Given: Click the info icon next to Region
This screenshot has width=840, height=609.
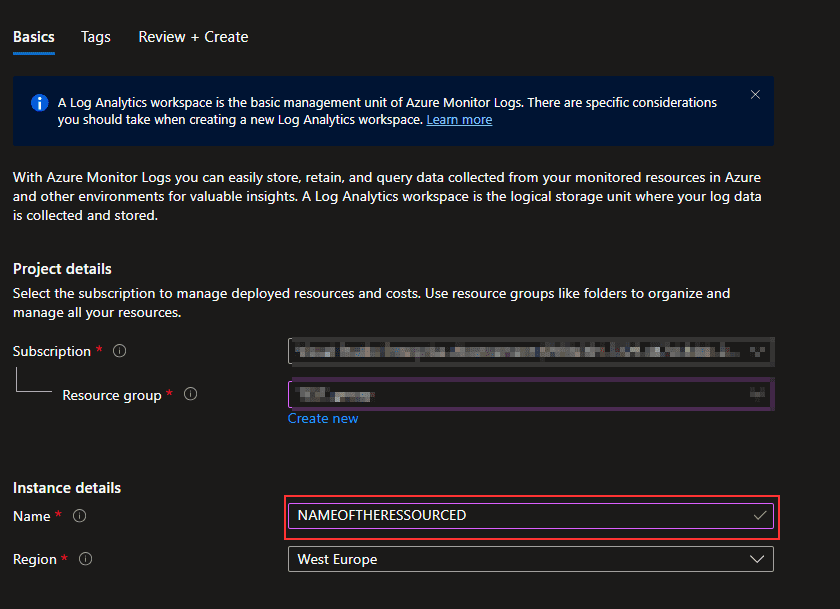Looking at the screenshot, I should click(85, 560).
